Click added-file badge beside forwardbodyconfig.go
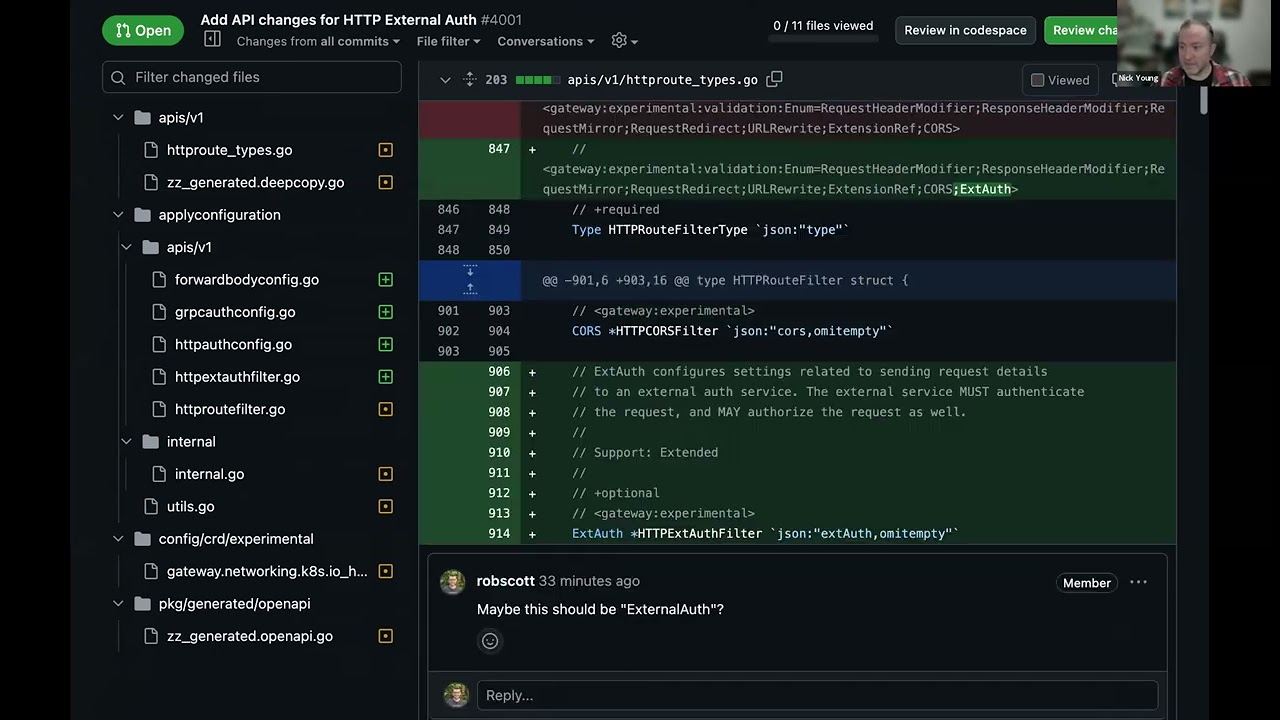The width and height of the screenshot is (1280, 720). 386,280
